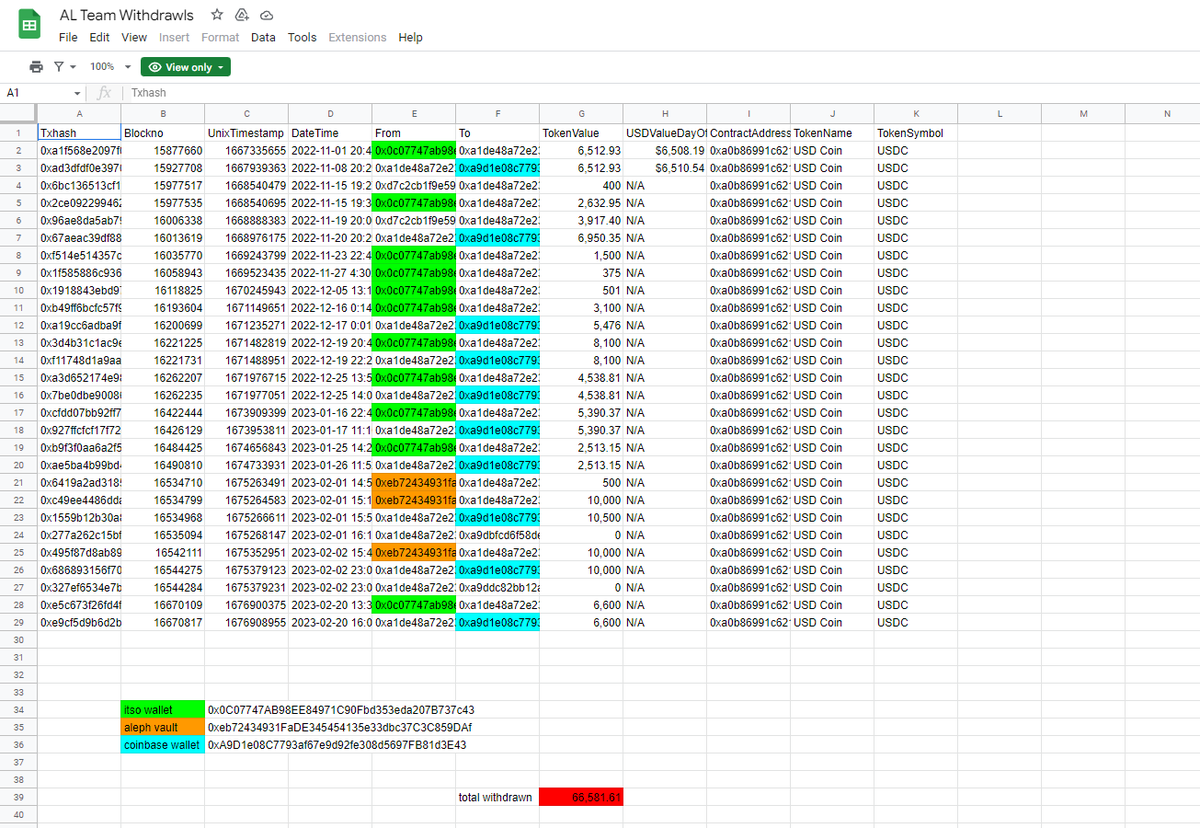This screenshot has width=1200, height=828.
Task: Click the $6,510.54 USD value cell
Action: [x=666, y=167]
